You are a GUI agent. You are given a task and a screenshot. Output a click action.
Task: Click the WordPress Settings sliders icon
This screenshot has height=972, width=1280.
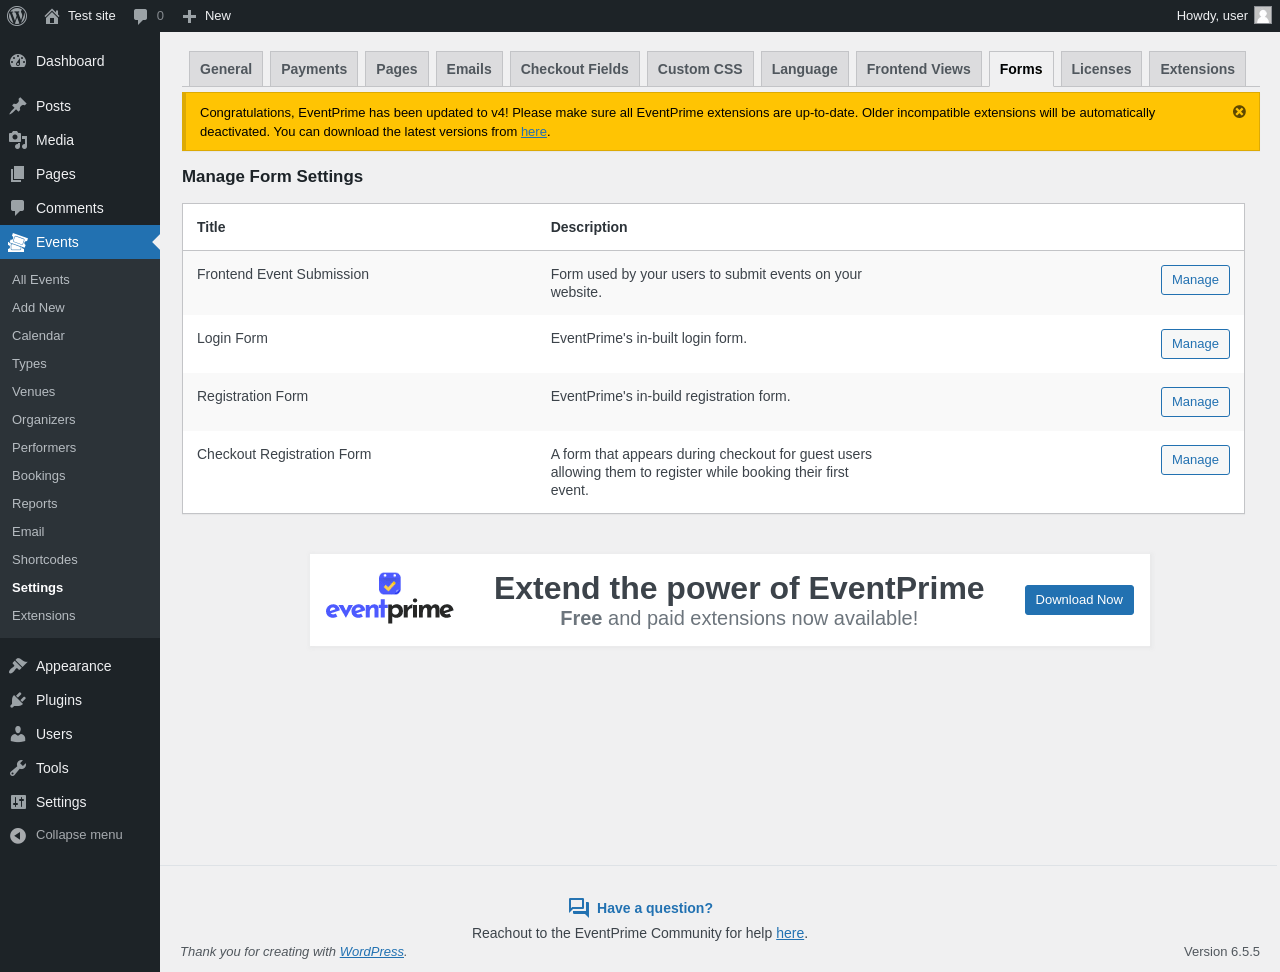18,802
